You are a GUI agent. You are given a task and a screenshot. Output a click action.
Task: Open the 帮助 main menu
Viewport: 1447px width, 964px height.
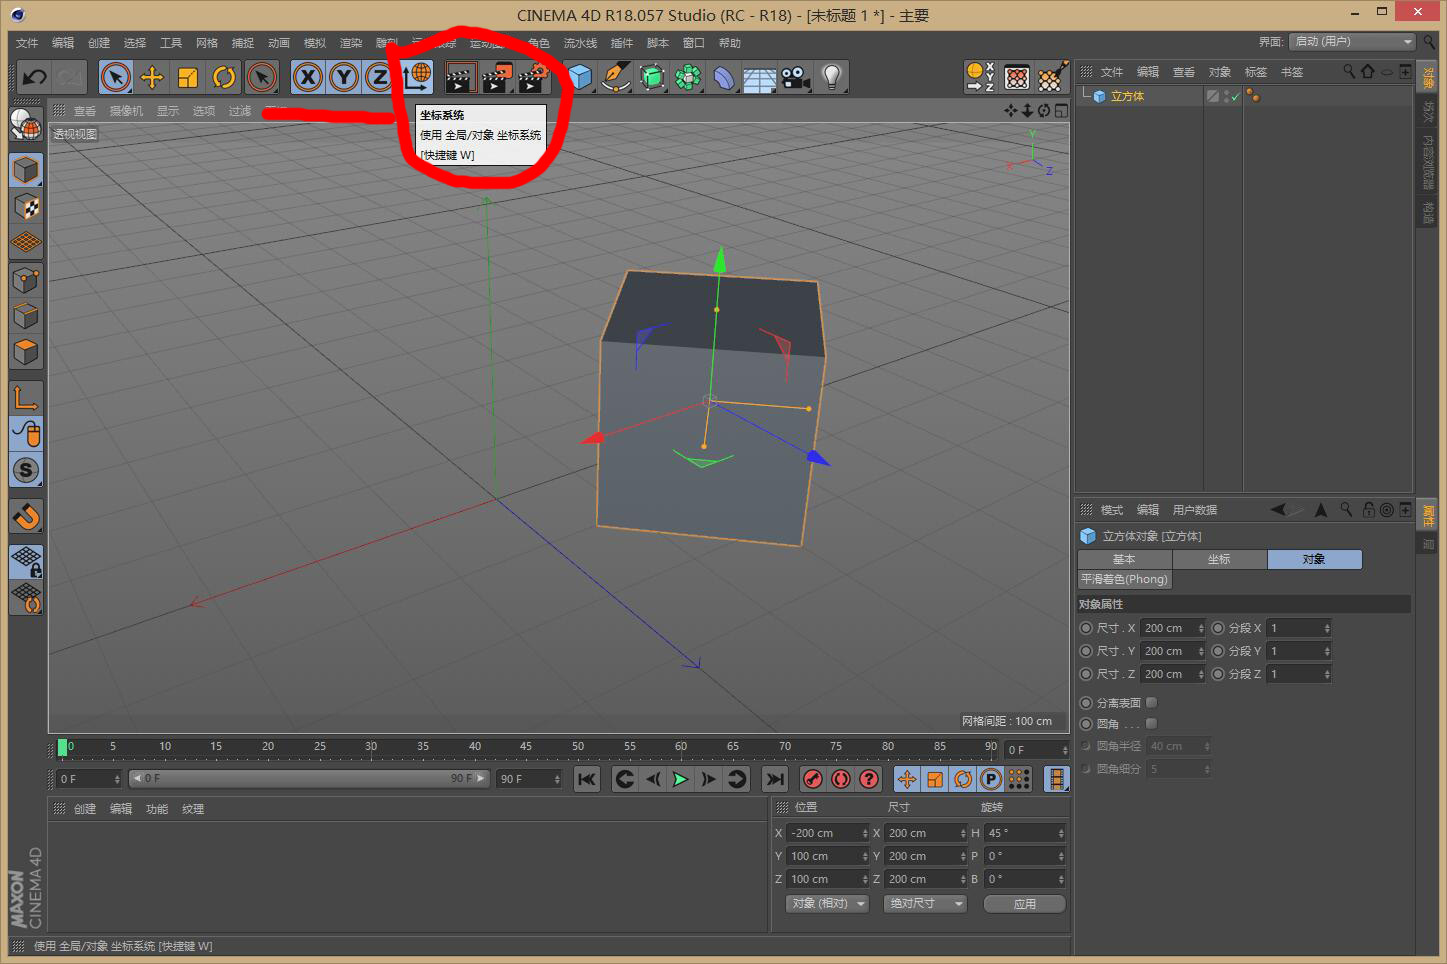[730, 43]
